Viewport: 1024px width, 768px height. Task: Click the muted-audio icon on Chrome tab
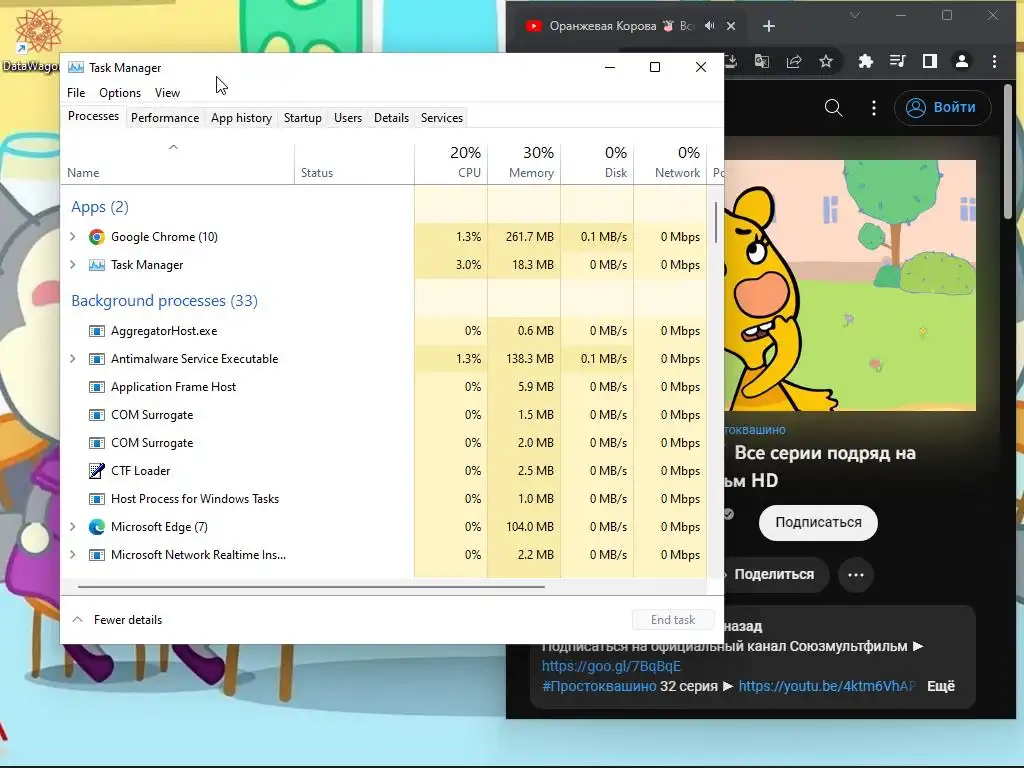click(x=710, y=26)
